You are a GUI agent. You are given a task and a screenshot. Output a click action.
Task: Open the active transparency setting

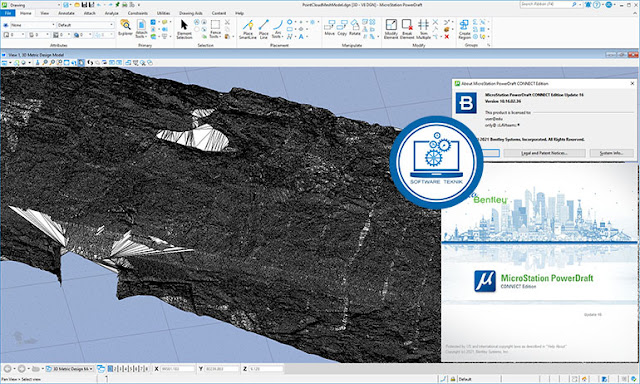point(83,35)
